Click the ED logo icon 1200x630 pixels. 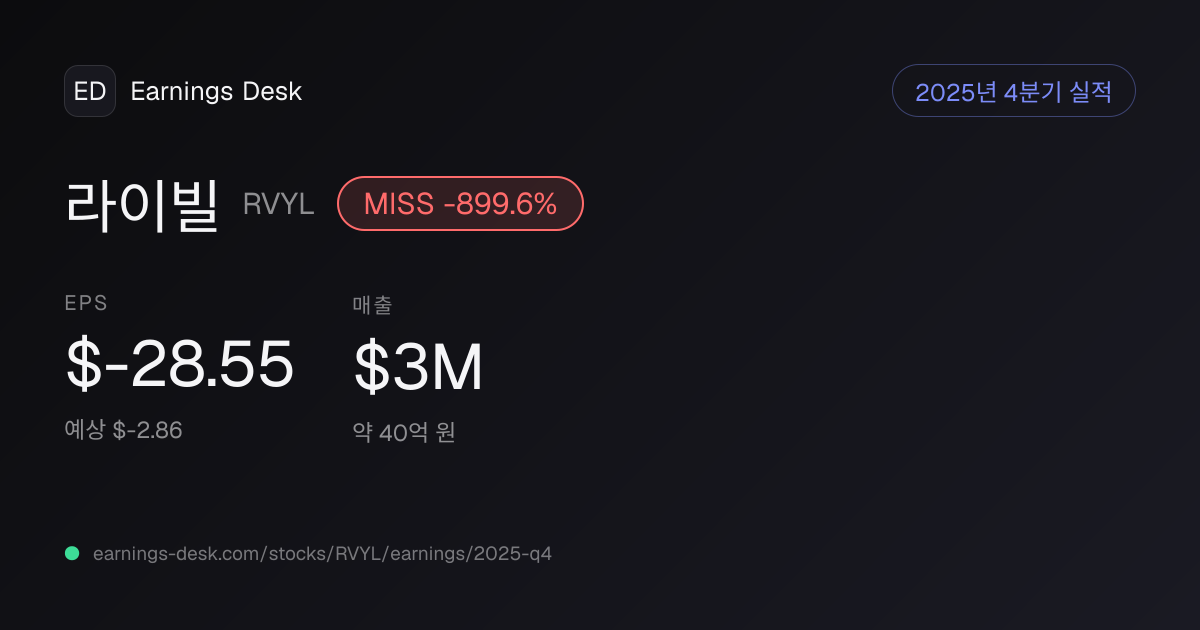(x=90, y=91)
